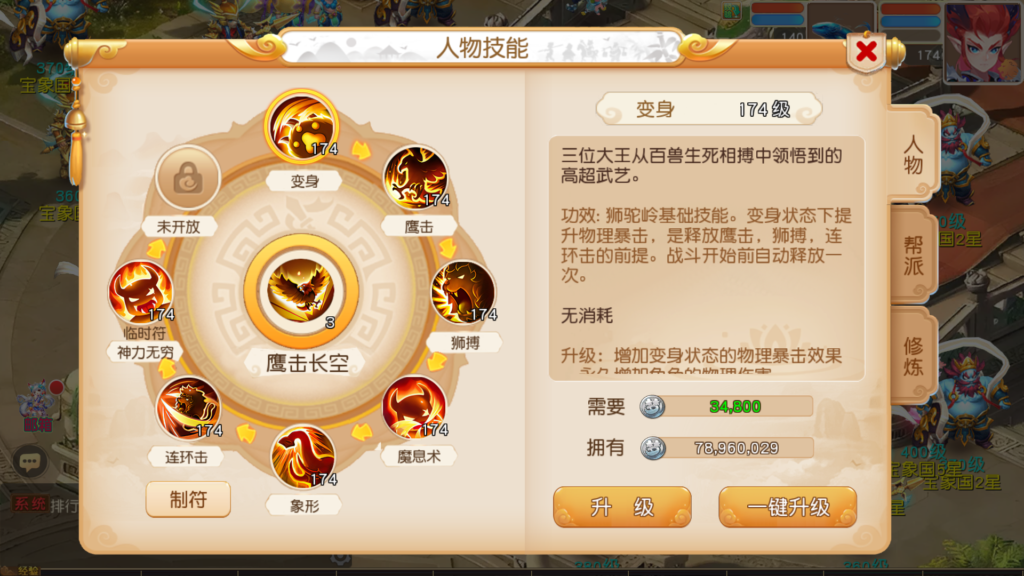Image resolution: width=1024 pixels, height=576 pixels.
Task: Open the central 鹰击长空 skill icon
Action: (301, 291)
